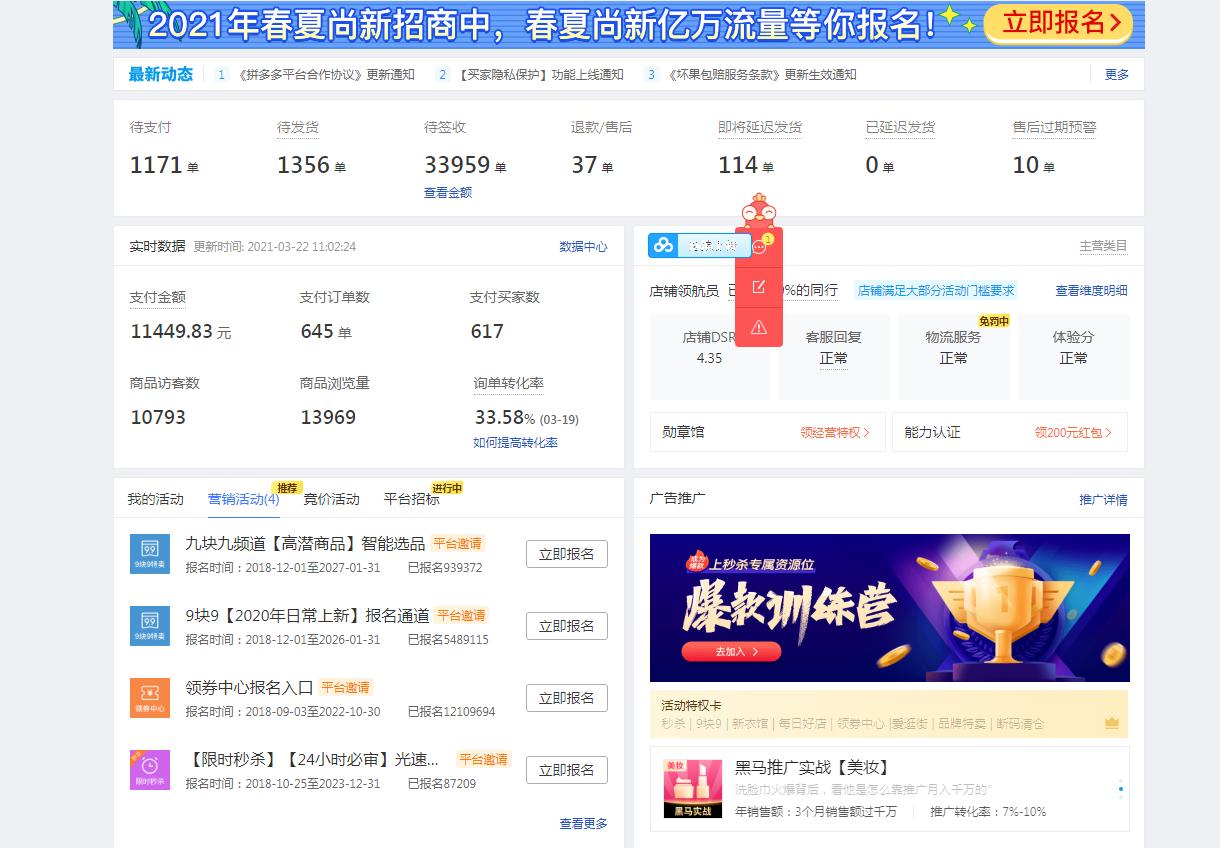The height and width of the screenshot is (848, 1220).
Task: Click the 9块9特卖 activity icon
Action: pyautogui.click(x=150, y=554)
